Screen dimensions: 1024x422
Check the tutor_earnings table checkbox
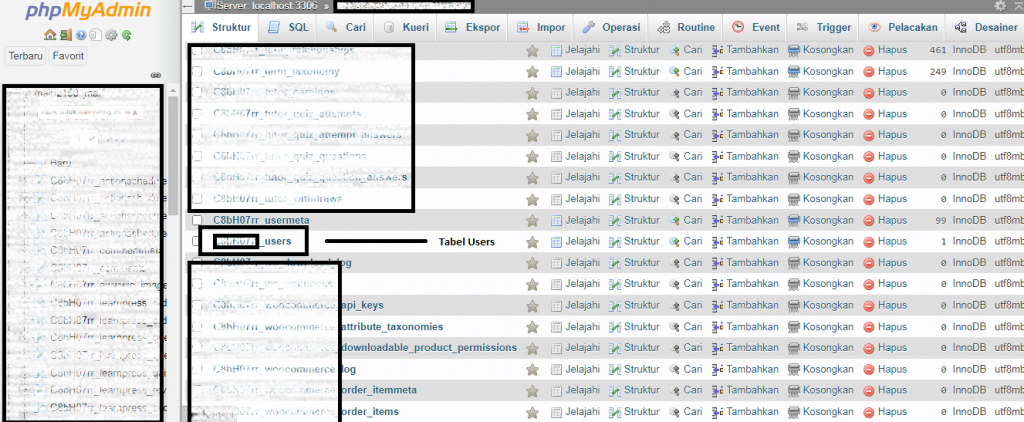(197, 93)
